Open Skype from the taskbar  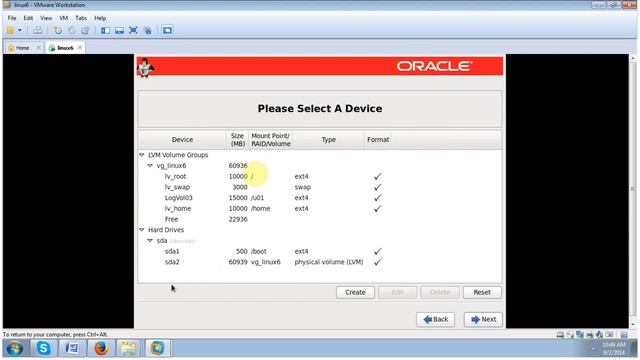[x=43, y=349]
